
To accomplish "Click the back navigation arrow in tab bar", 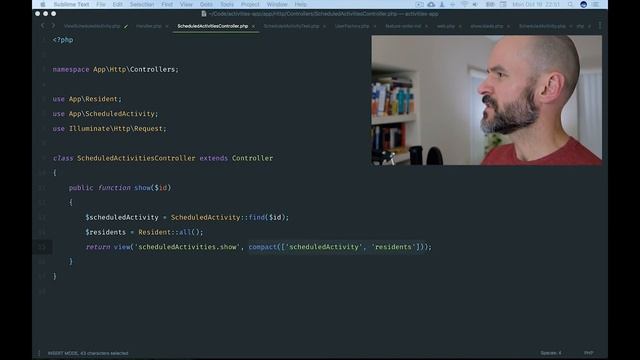I will pyautogui.click(x=43, y=26).
